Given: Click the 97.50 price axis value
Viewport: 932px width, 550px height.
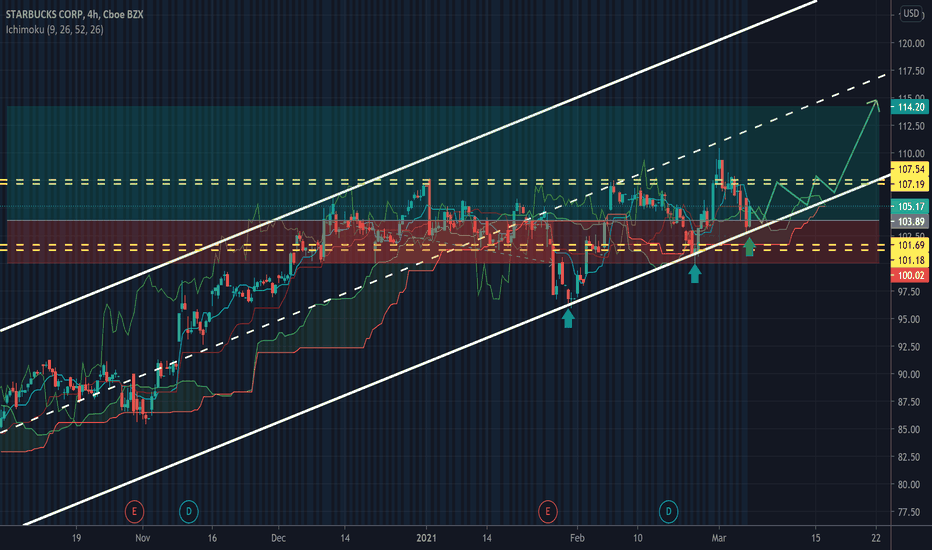Looking at the screenshot, I should [x=911, y=291].
